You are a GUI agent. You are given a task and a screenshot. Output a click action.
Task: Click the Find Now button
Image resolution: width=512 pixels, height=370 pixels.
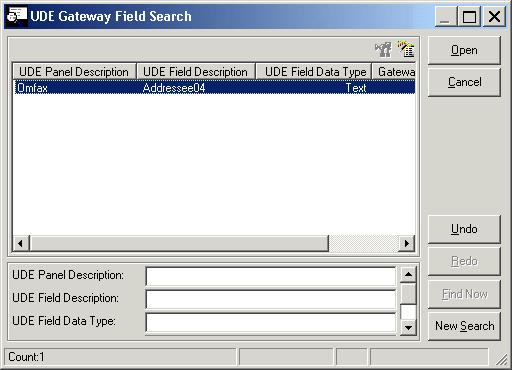coord(464,294)
